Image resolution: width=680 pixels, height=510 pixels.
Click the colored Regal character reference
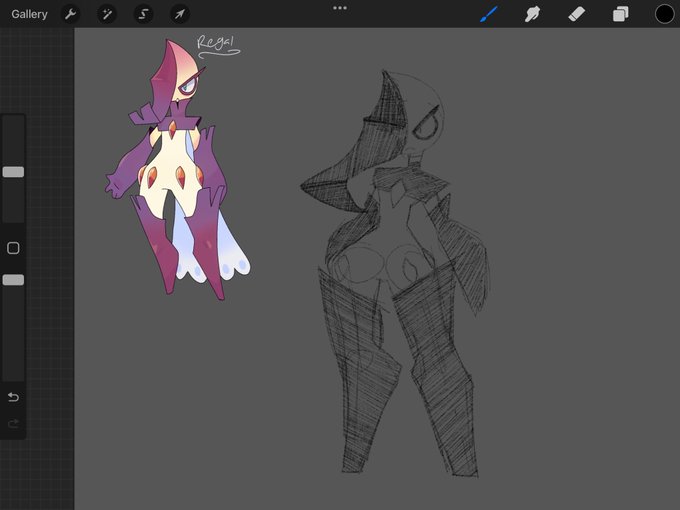[178, 169]
